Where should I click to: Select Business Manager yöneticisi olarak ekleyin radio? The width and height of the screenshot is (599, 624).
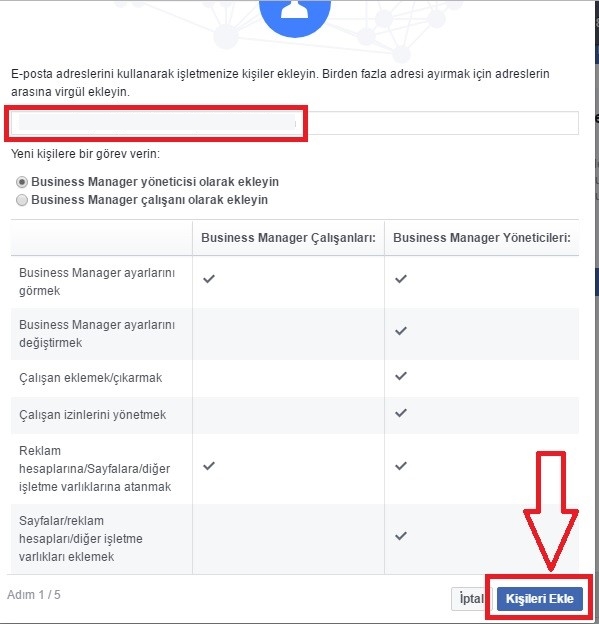pyautogui.click(x=22, y=182)
